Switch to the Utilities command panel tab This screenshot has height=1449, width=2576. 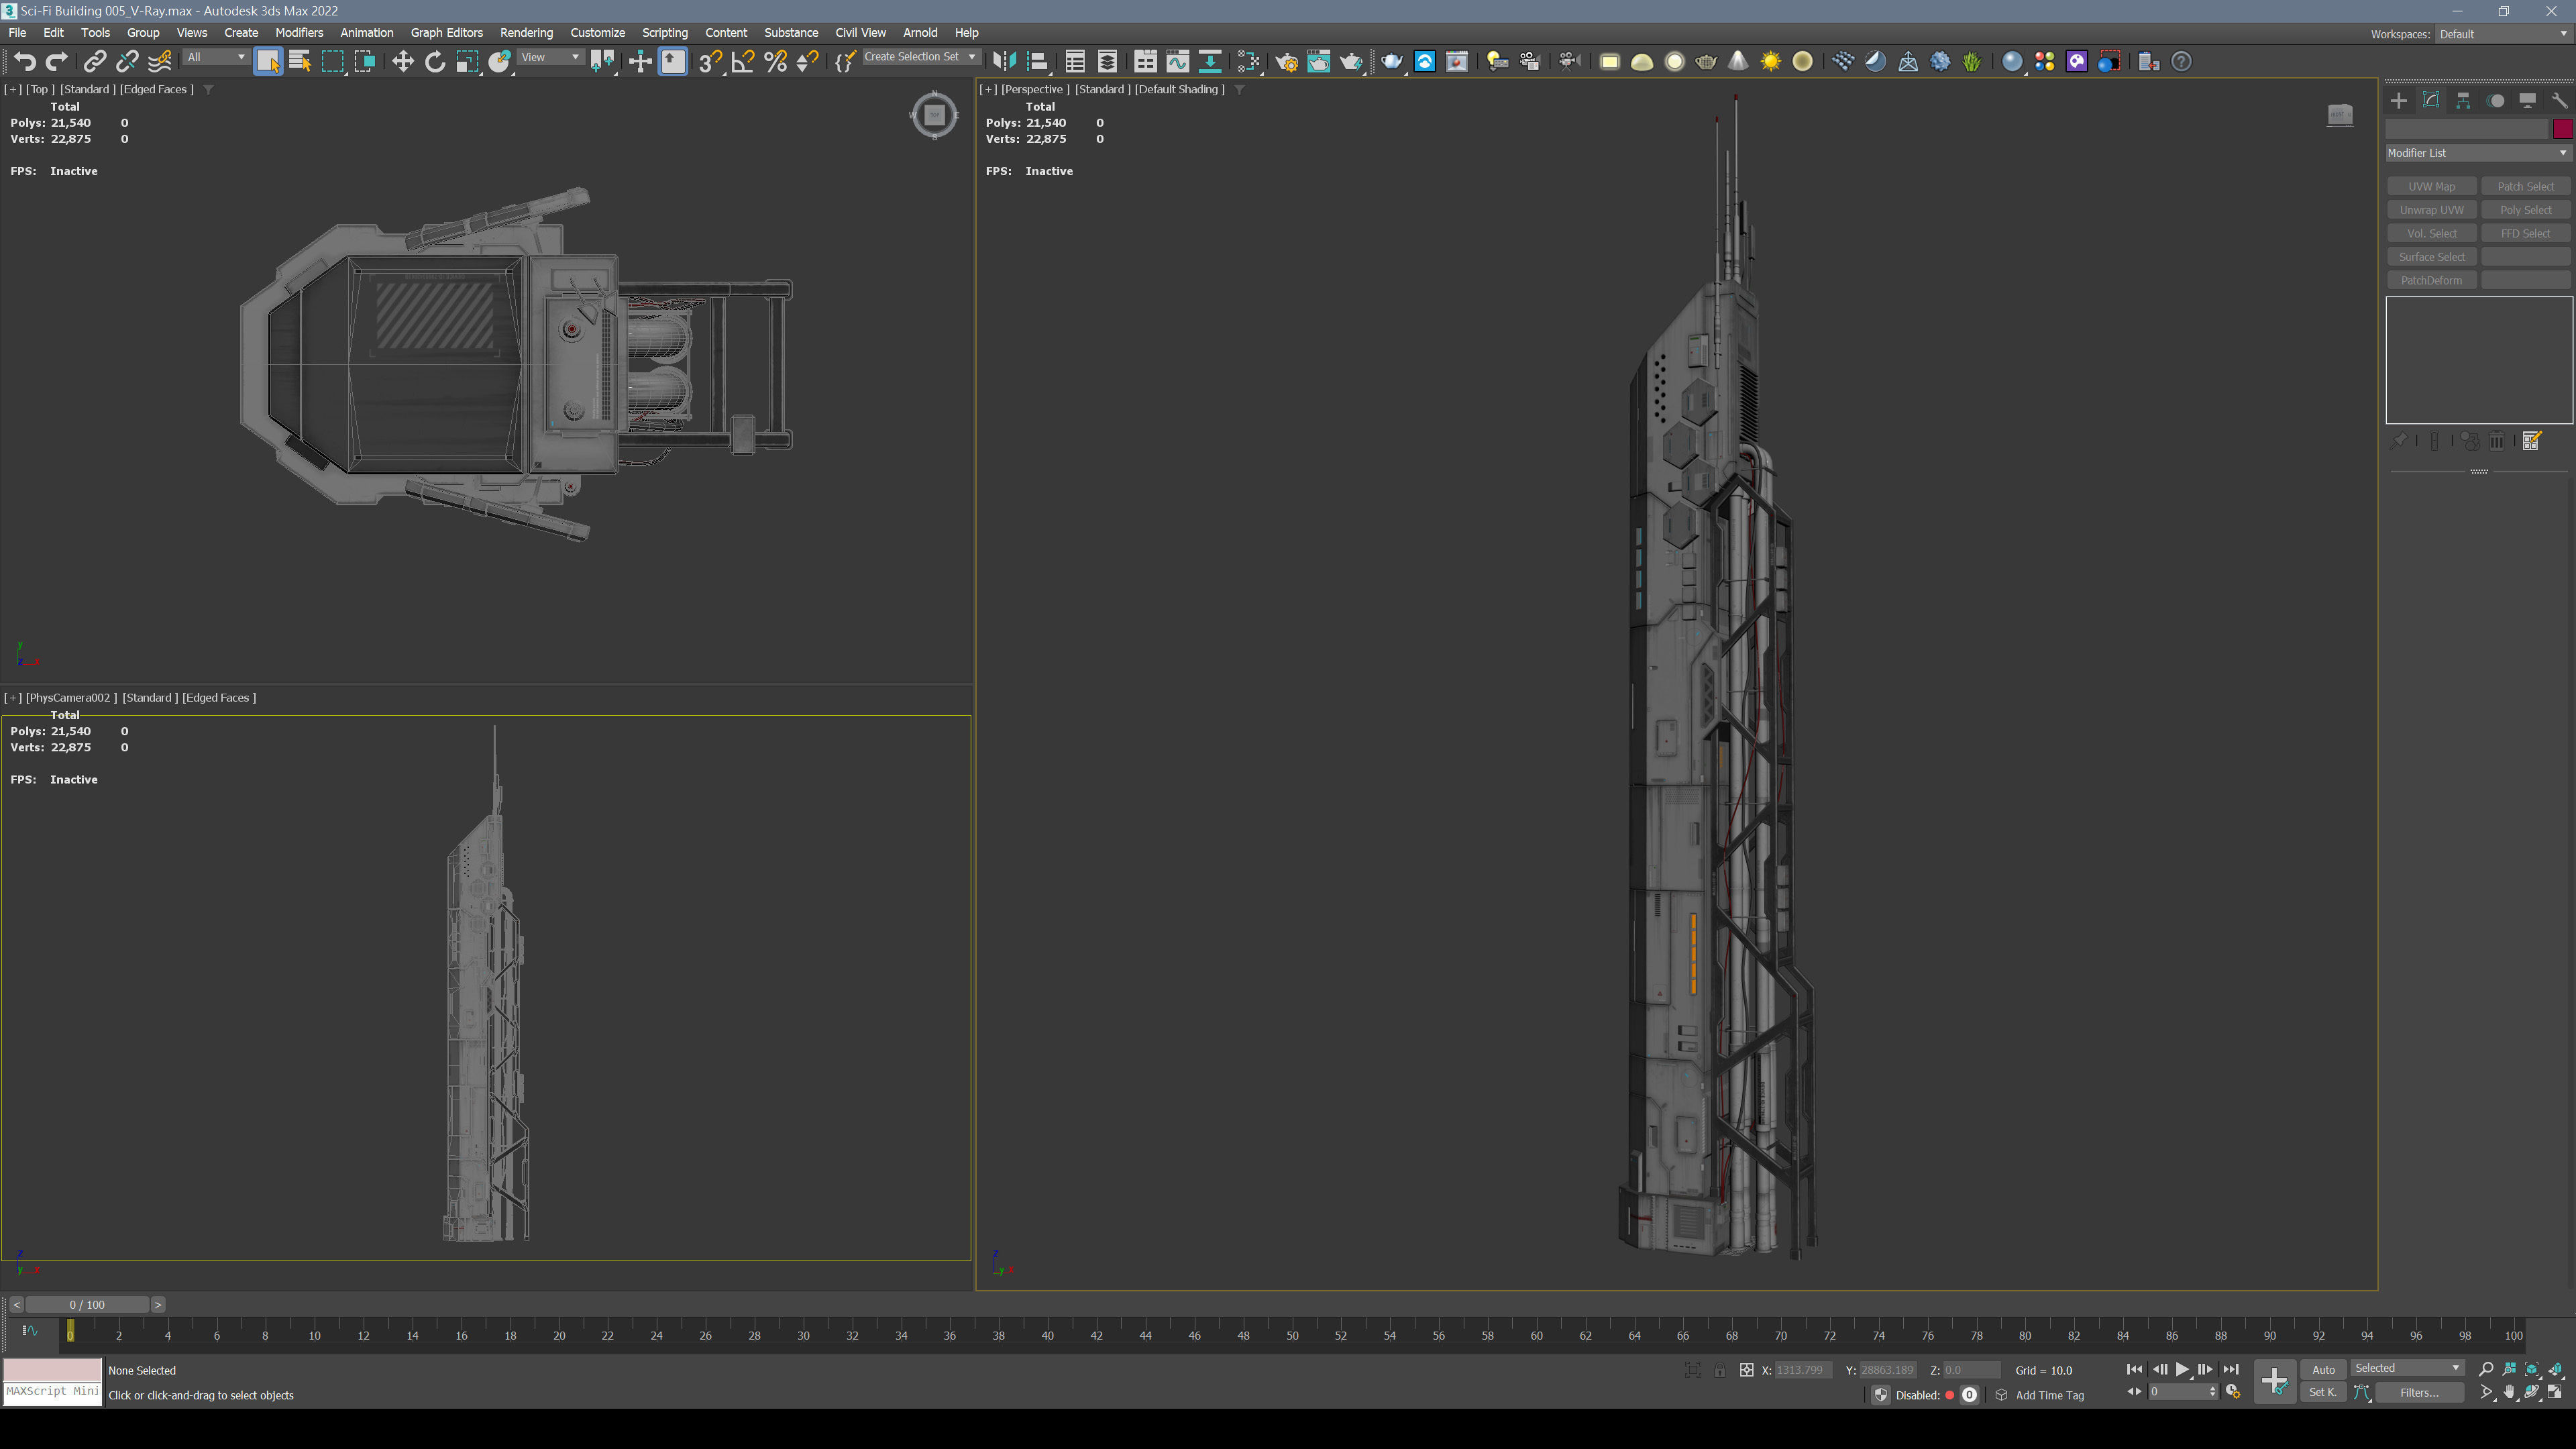[2559, 100]
